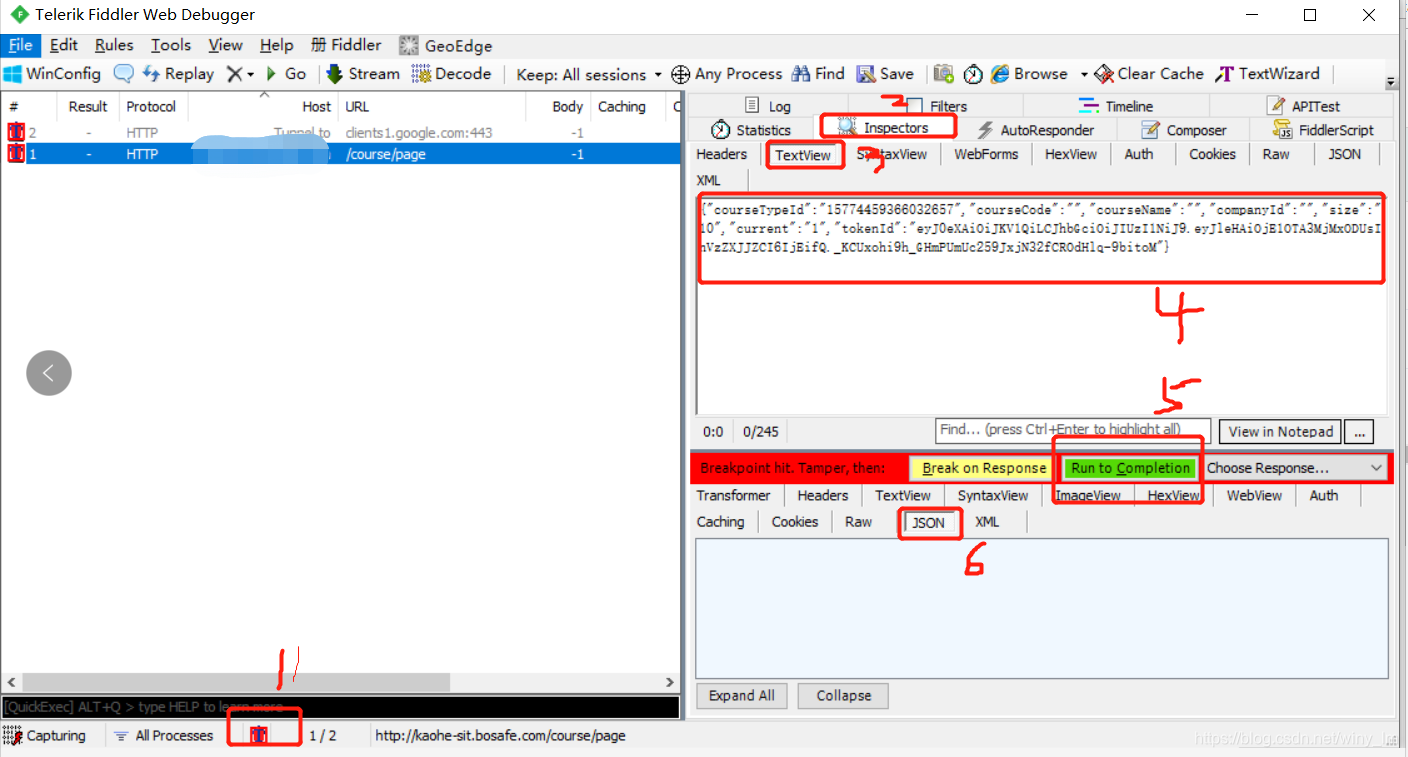Image resolution: width=1408 pixels, height=757 pixels.
Task: Click the breakpoint icon of session 1
Action: [x=15, y=153]
